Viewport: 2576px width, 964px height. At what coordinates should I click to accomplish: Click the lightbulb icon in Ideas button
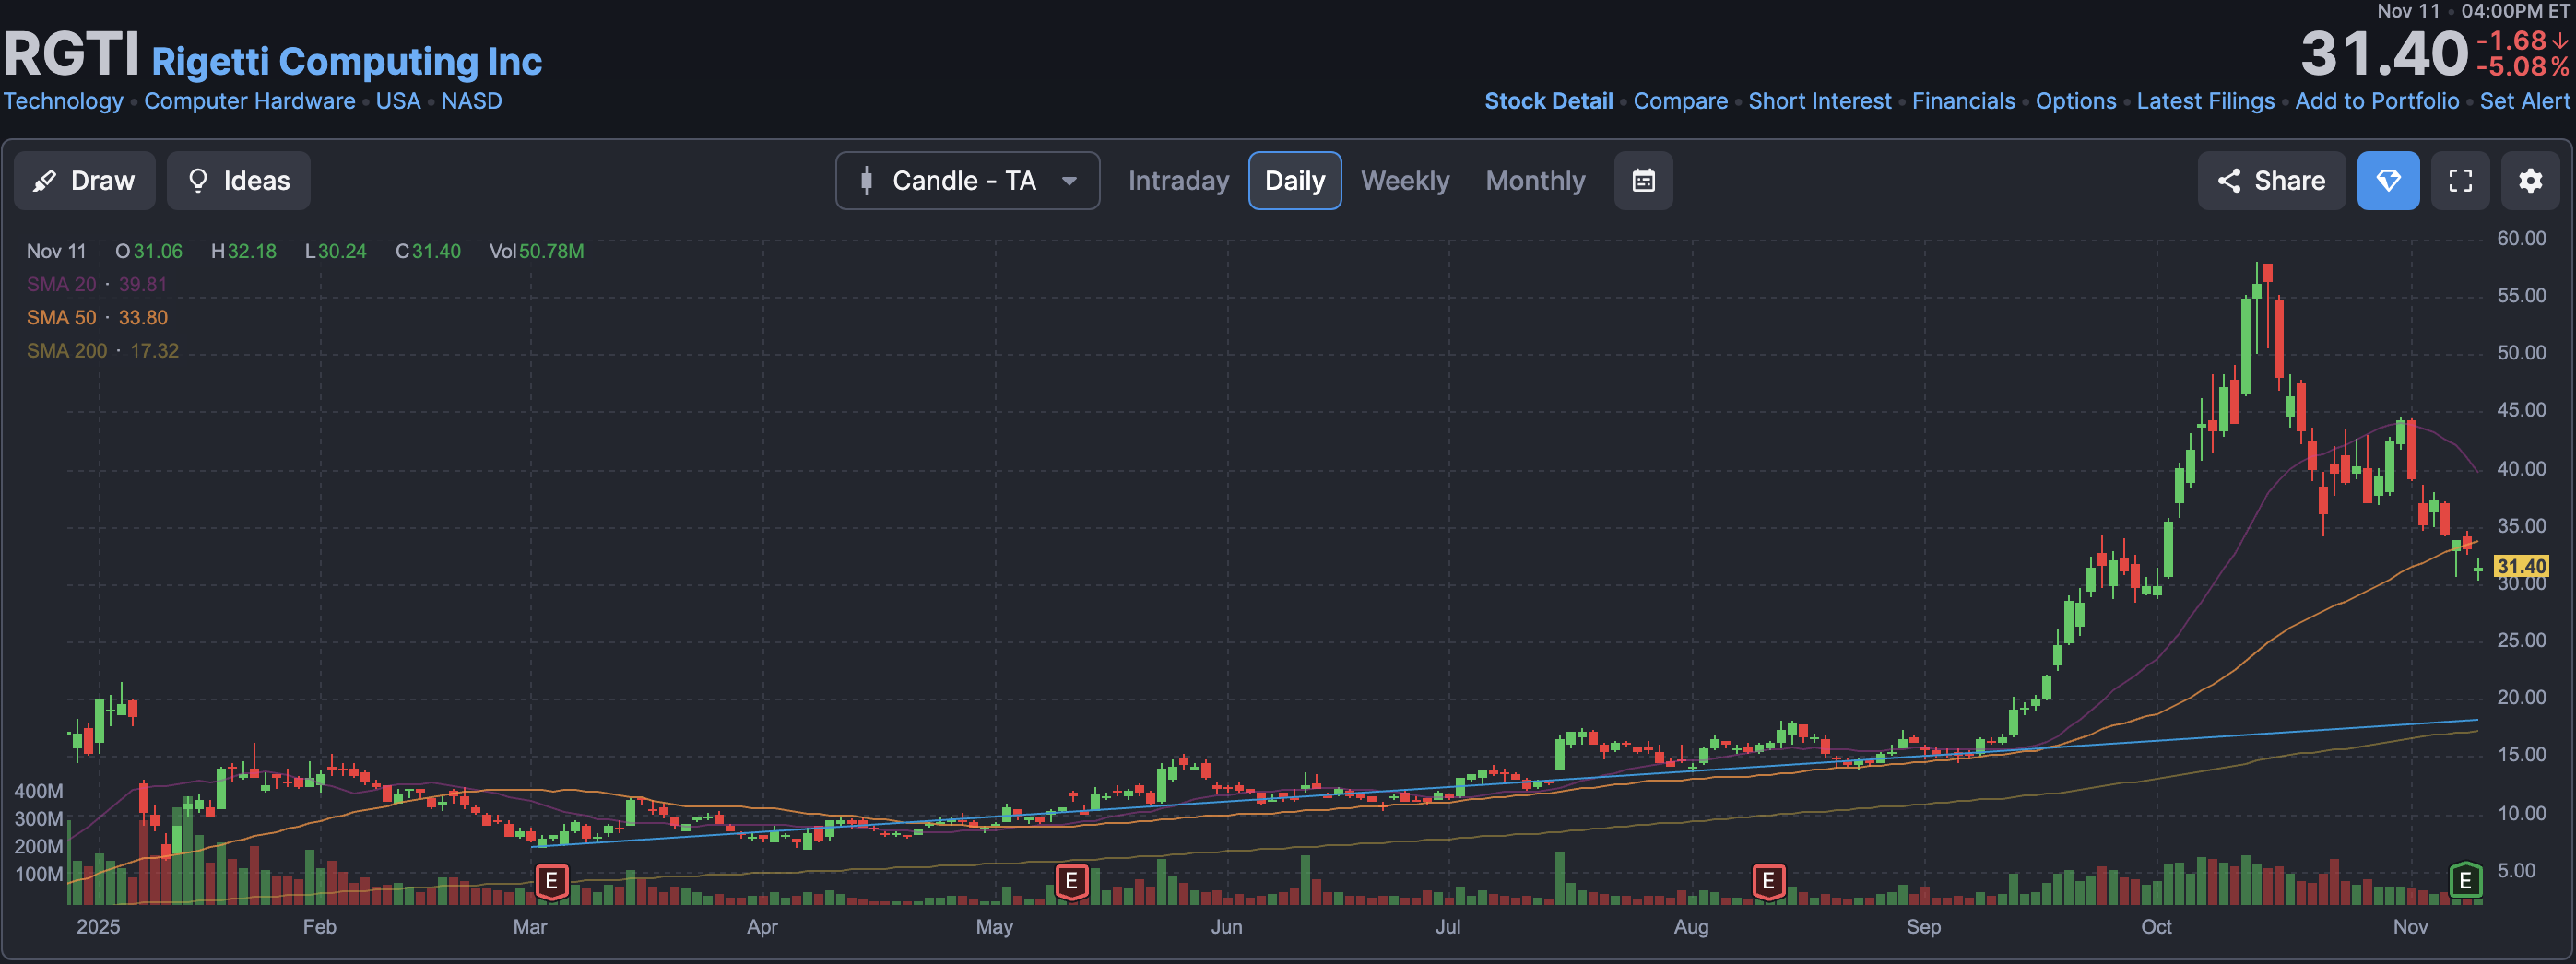pyautogui.click(x=198, y=181)
